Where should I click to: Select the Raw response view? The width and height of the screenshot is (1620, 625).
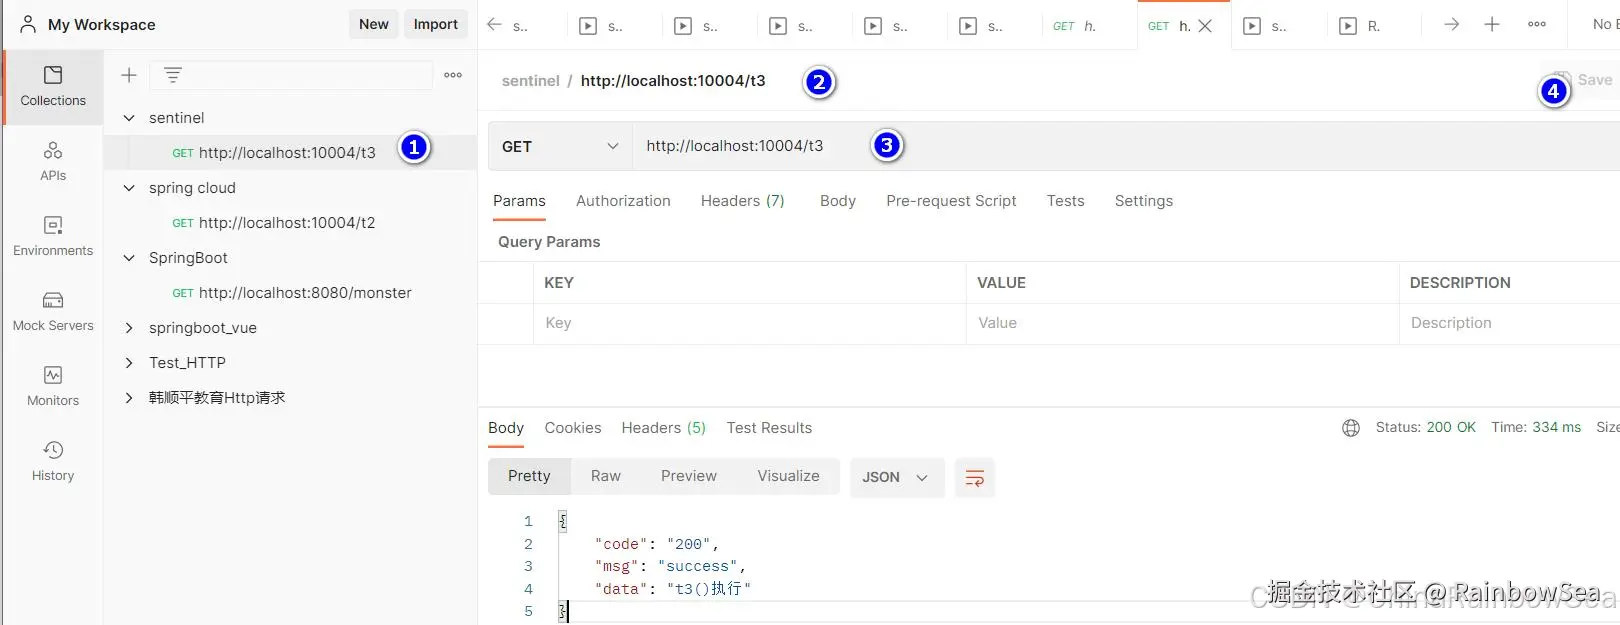coord(605,476)
